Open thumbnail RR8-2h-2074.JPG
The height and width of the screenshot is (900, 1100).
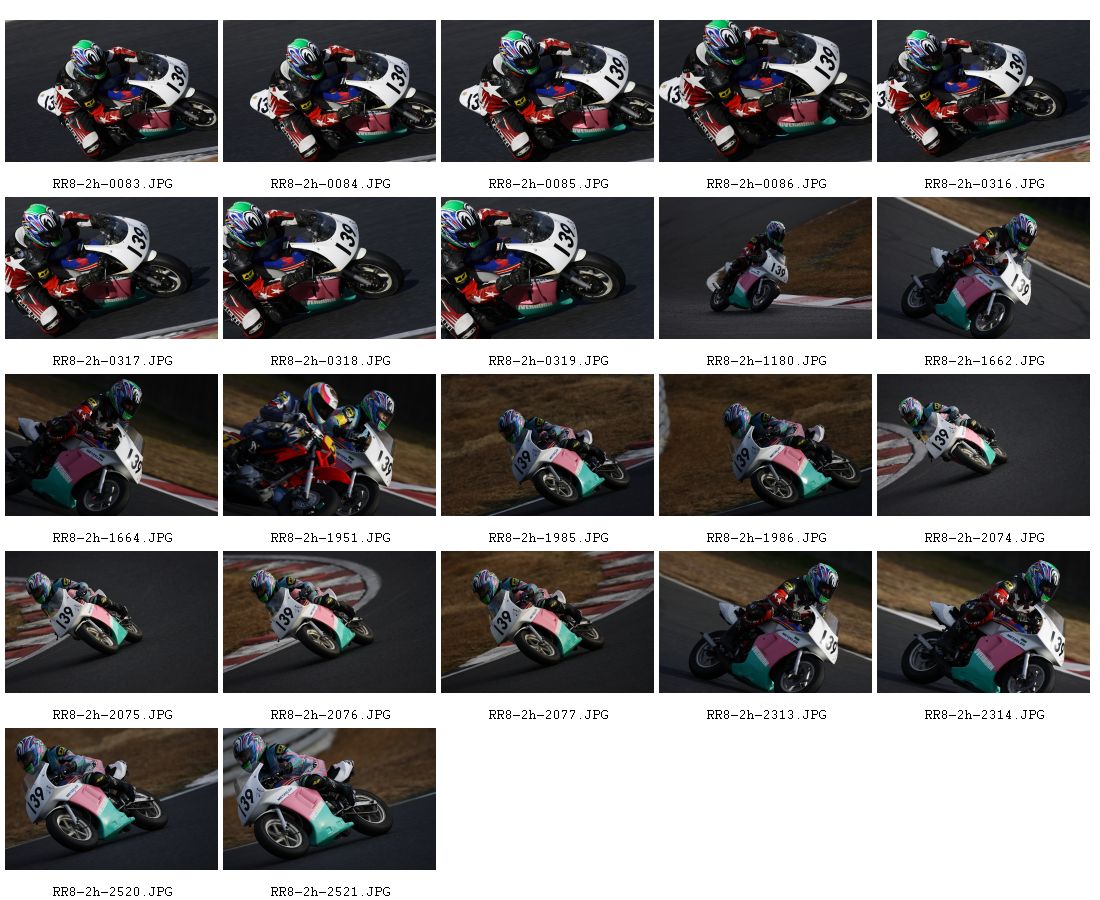(x=984, y=445)
